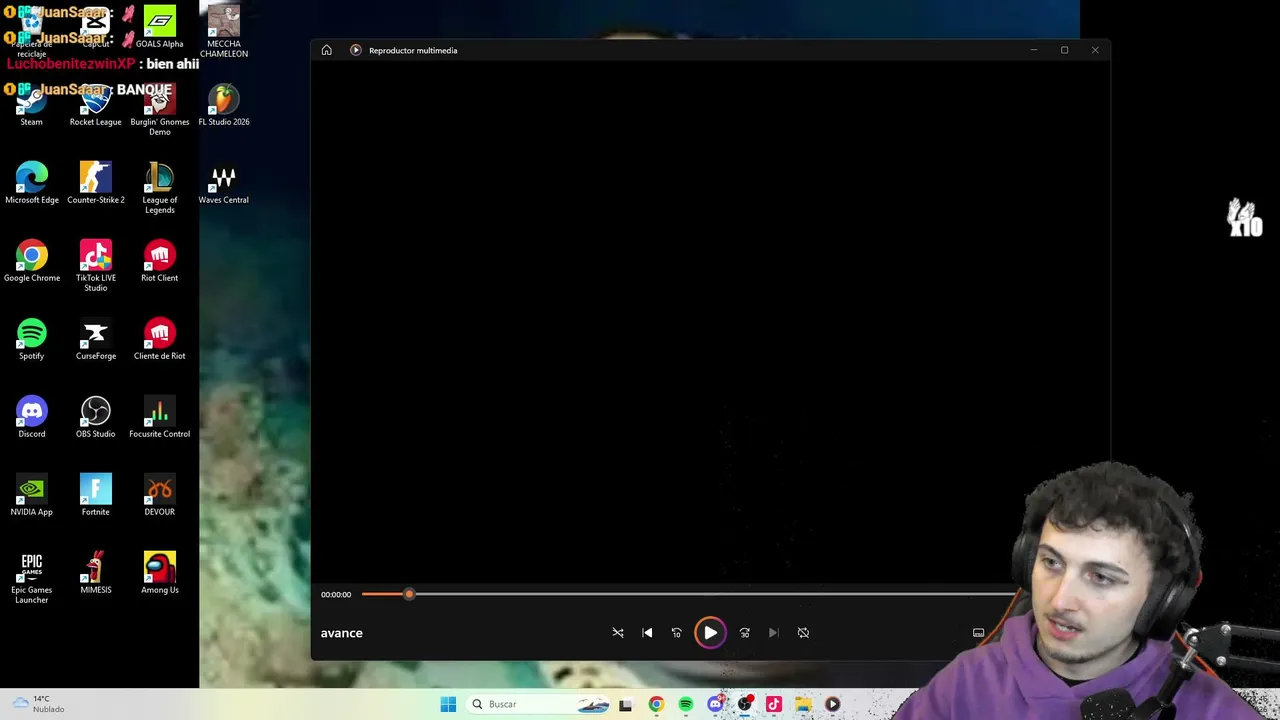Start playback with the Play button
Screen dimensions: 1280x720
pos(710,633)
